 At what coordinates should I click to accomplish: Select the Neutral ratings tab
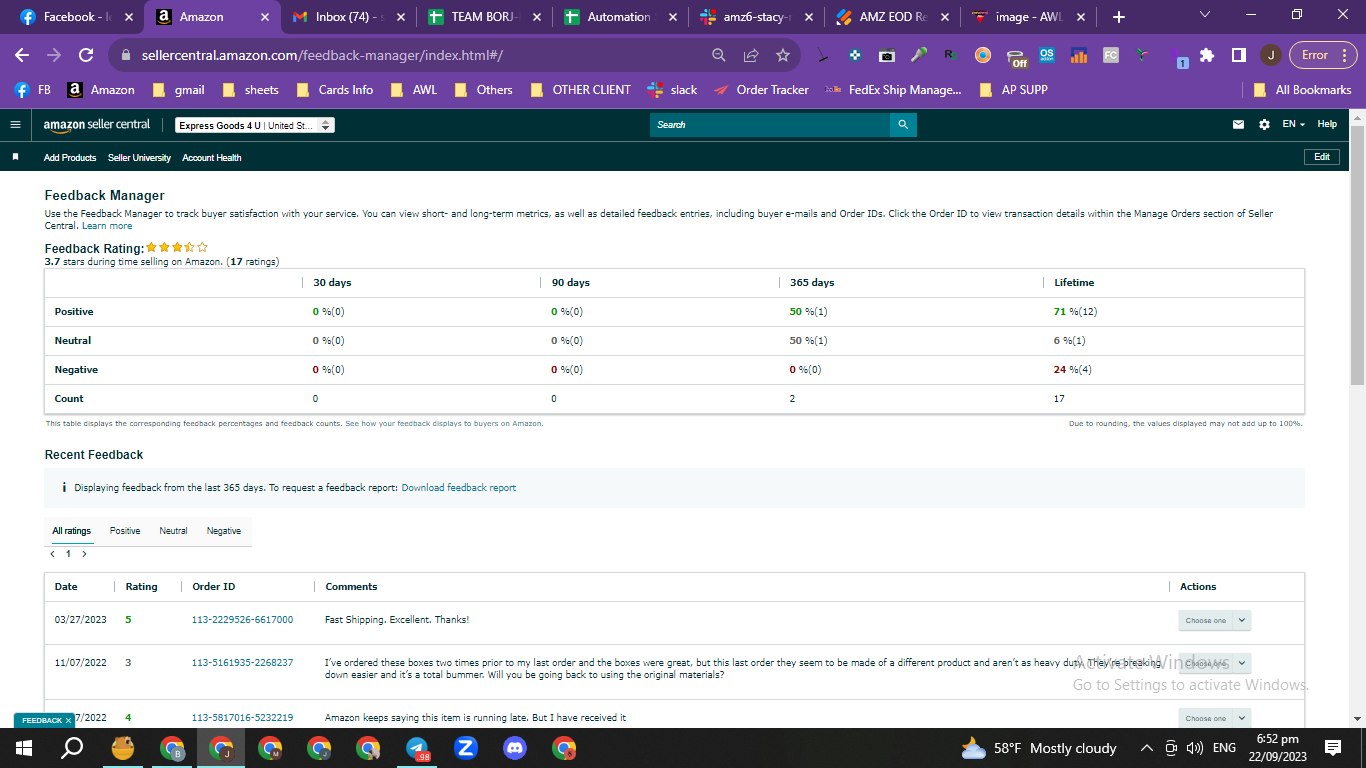pyautogui.click(x=173, y=531)
